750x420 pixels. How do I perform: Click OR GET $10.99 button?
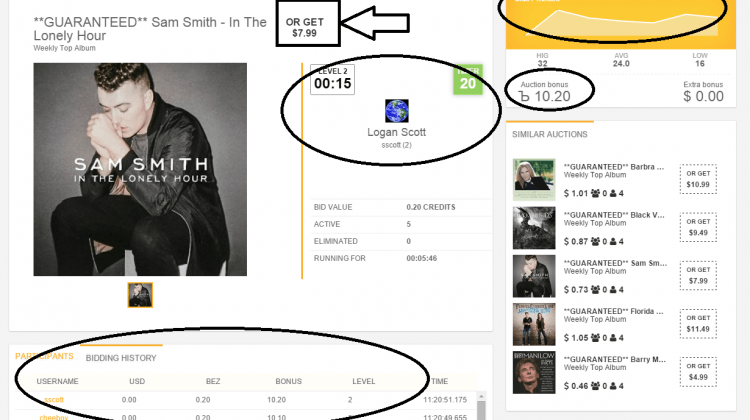pos(698,179)
